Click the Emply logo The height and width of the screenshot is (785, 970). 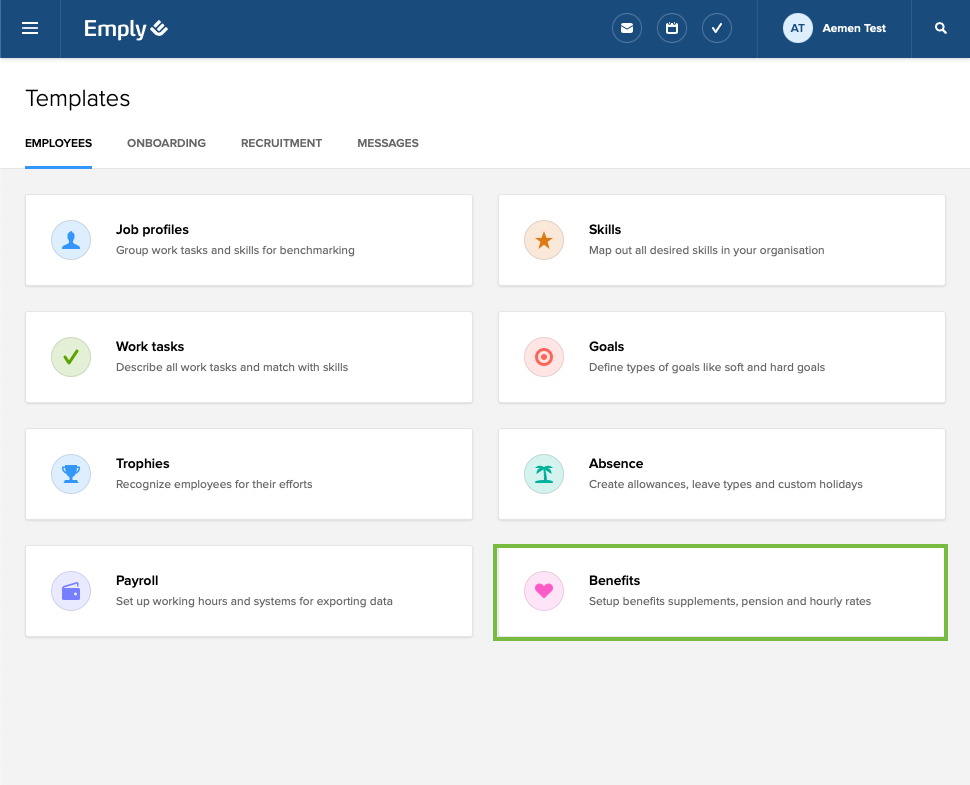[x=125, y=29]
